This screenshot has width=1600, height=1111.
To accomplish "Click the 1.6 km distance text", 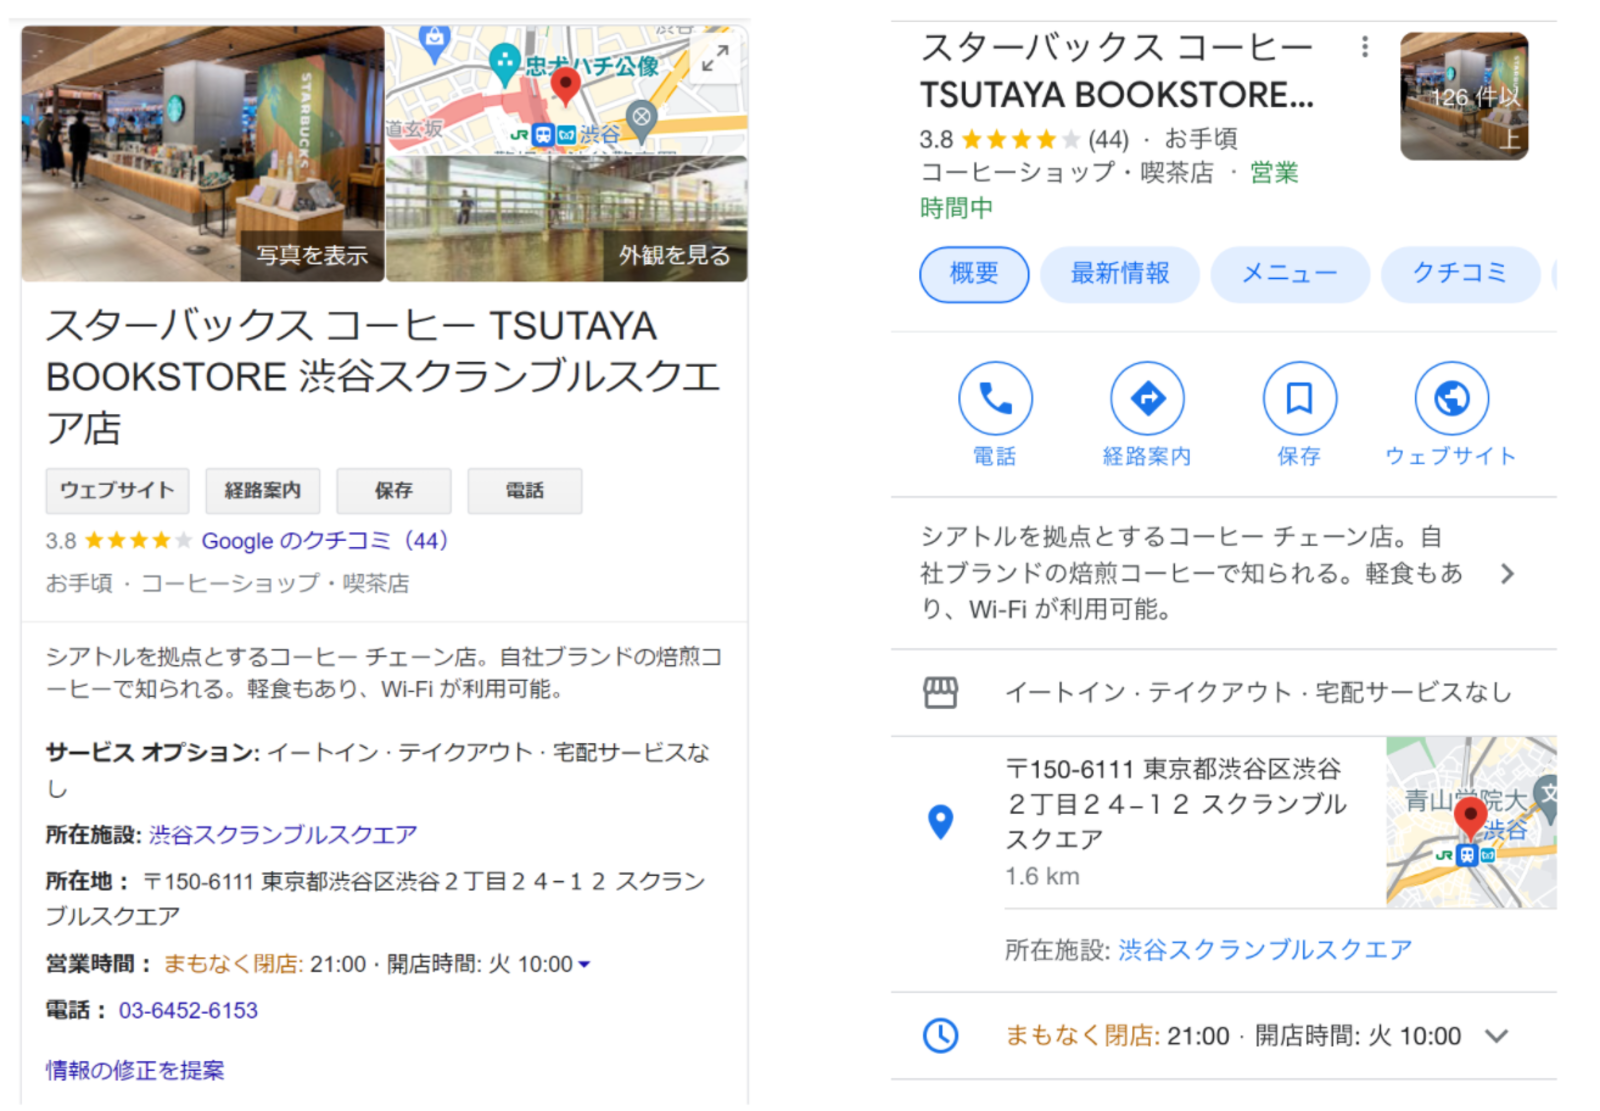I will coord(1042,877).
